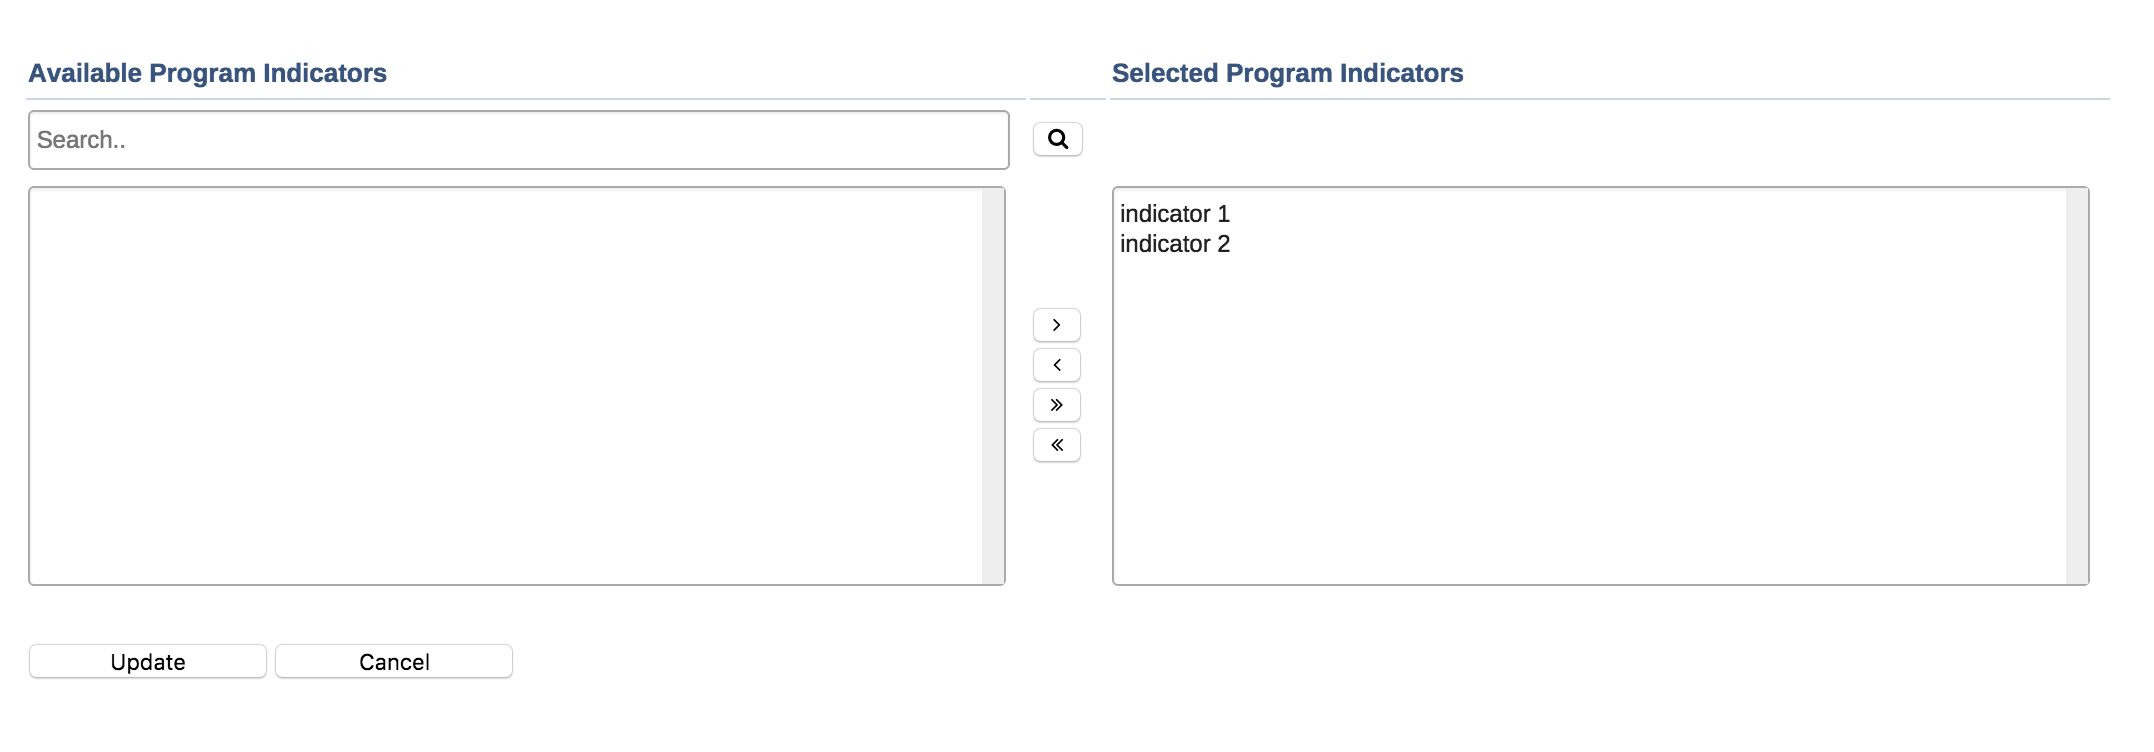Select indicator 2 in Selected list

(x=1174, y=244)
